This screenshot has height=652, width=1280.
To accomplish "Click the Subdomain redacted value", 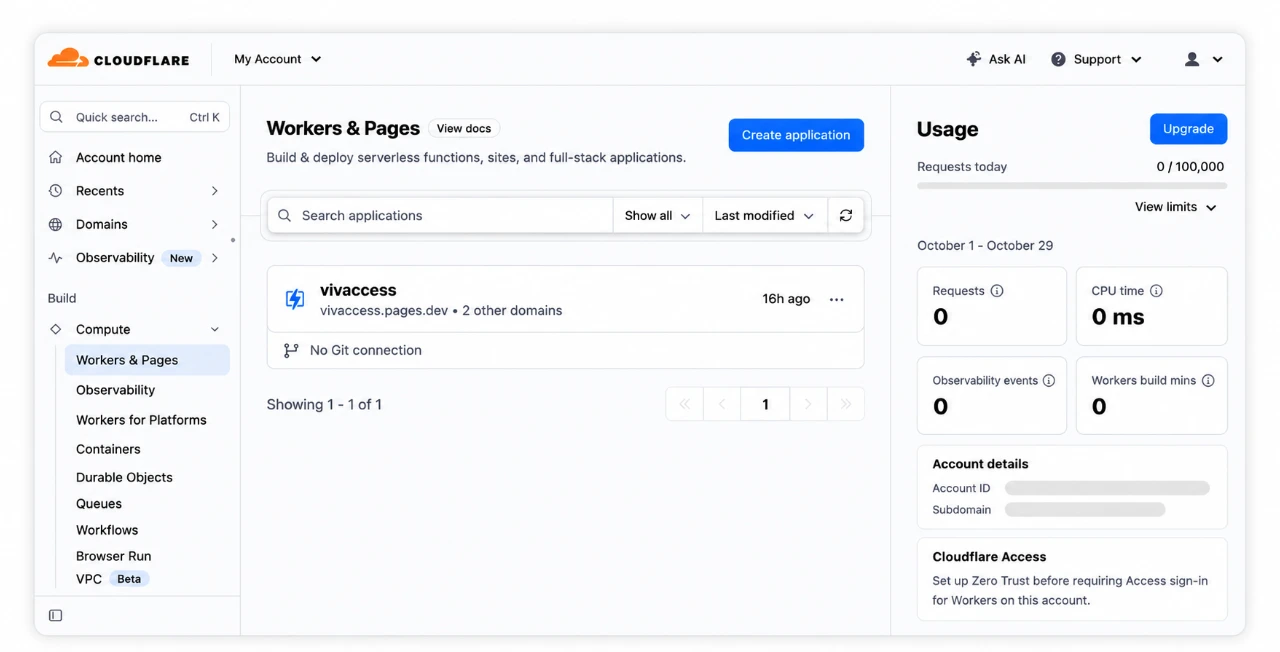I will tap(1085, 510).
